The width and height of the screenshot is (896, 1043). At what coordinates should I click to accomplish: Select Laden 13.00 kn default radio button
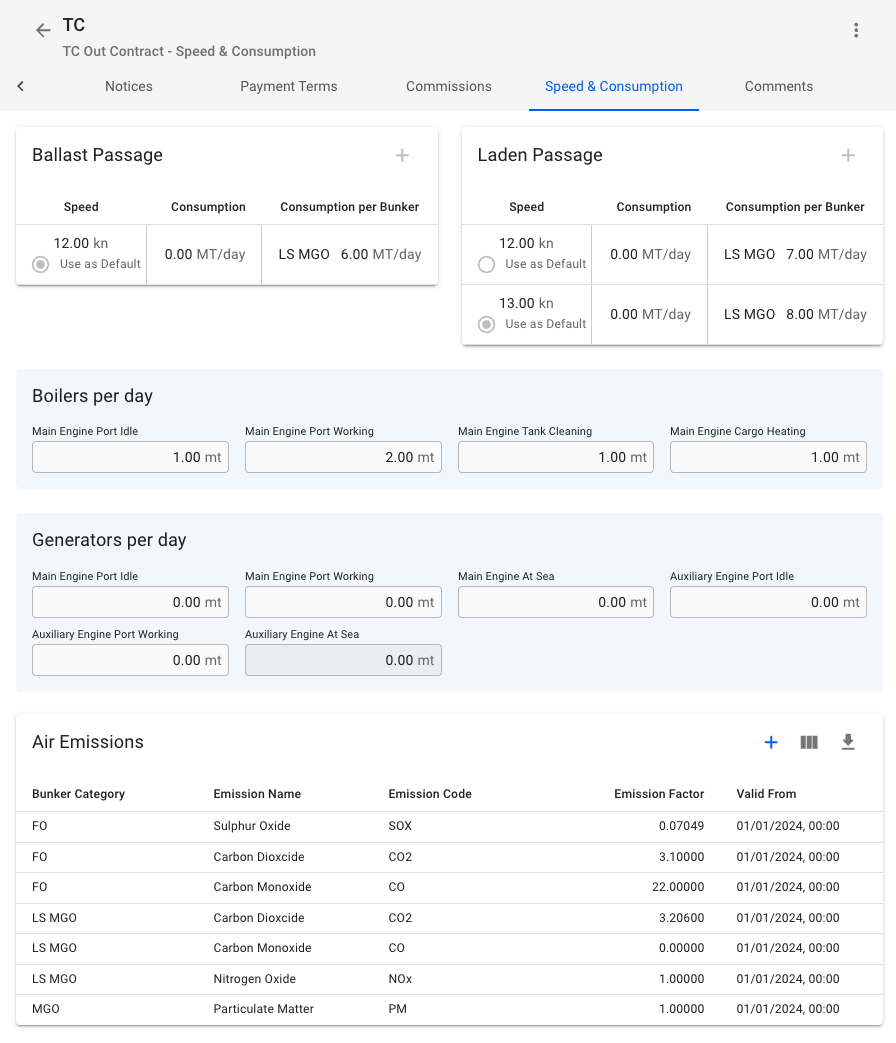pyautogui.click(x=487, y=324)
